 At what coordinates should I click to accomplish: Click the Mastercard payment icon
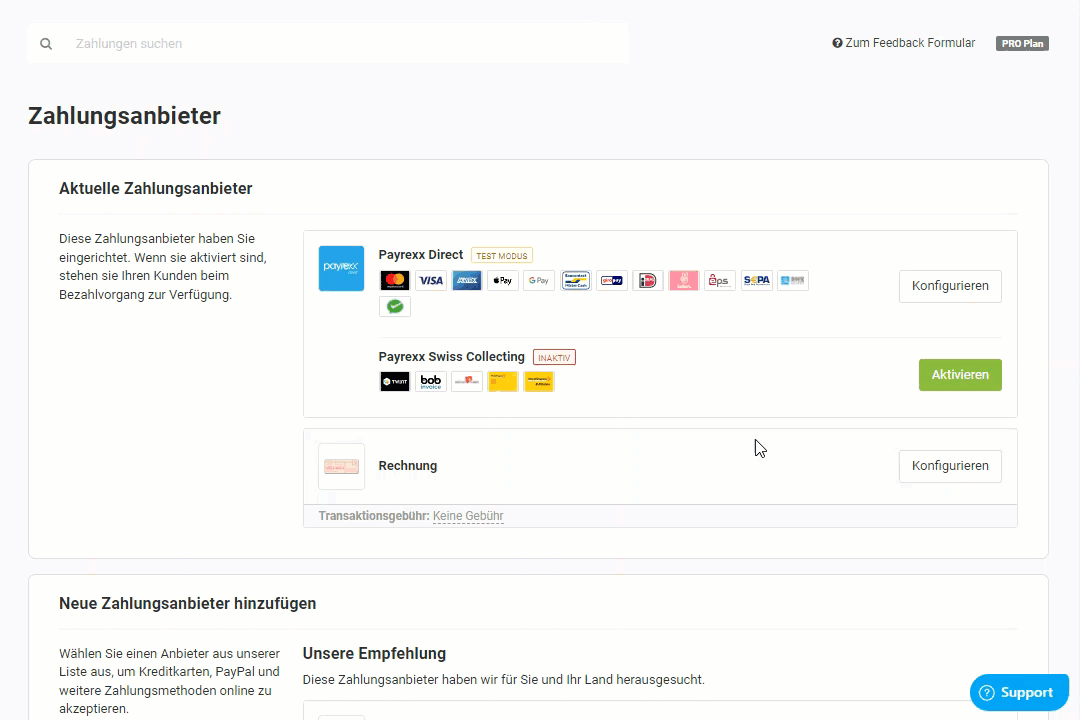(395, 281)
